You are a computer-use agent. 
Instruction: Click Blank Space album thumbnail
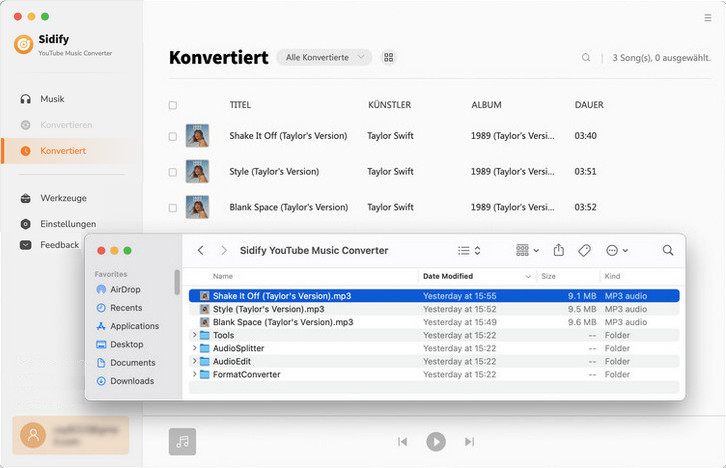click(197, 207)
